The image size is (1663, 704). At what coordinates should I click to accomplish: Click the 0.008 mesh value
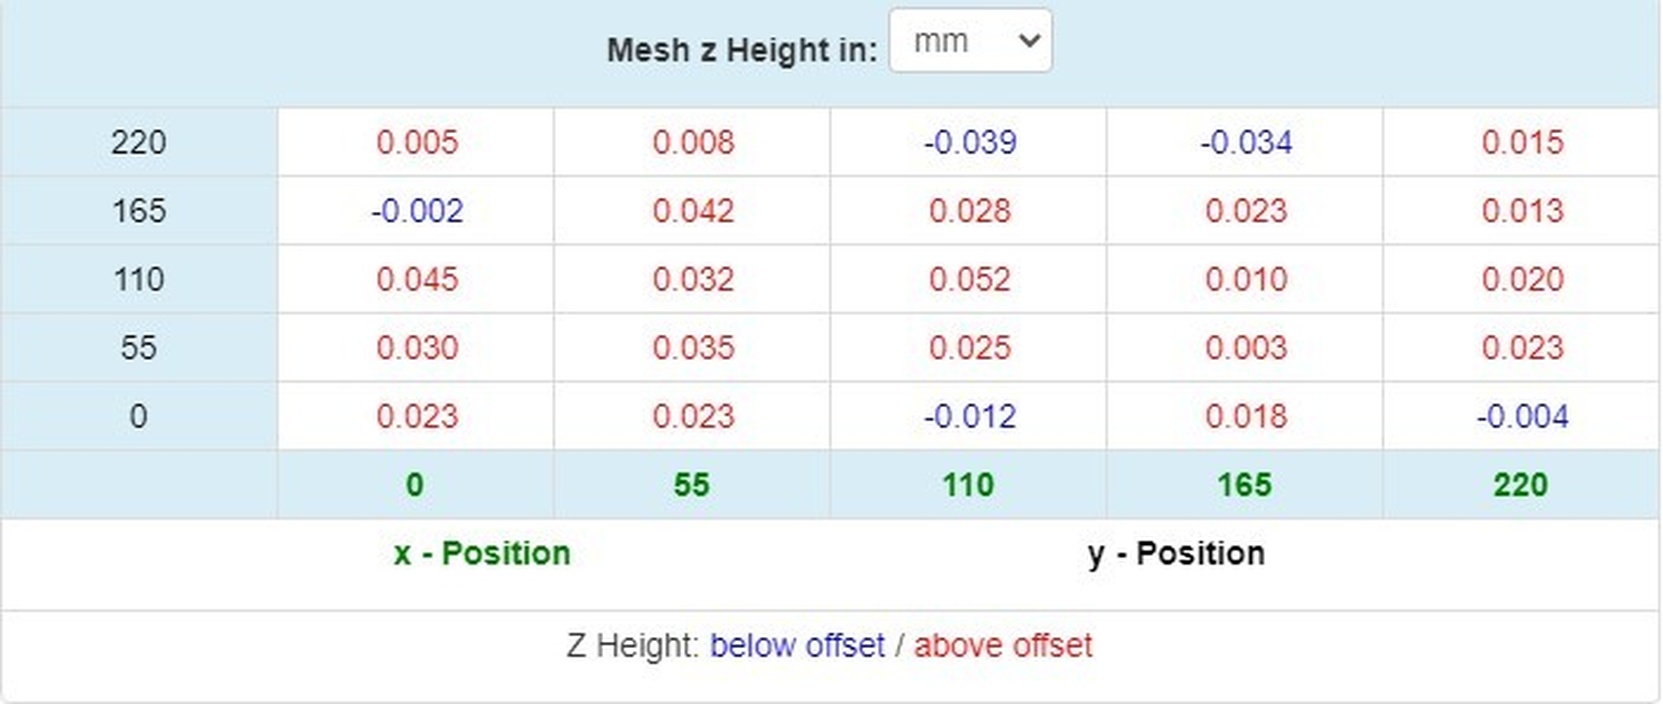(x=693, y=142)
